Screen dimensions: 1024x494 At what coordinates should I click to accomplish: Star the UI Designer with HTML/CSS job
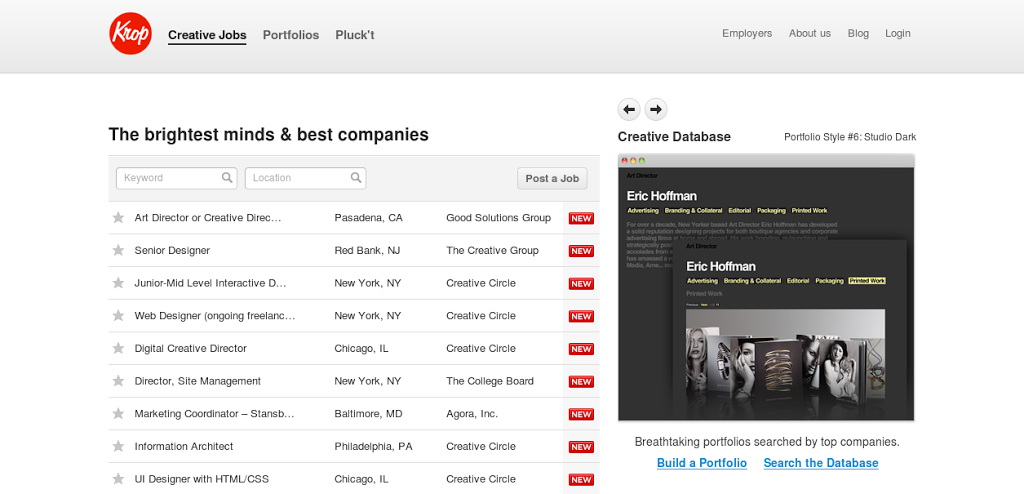(x=118, y=479)
